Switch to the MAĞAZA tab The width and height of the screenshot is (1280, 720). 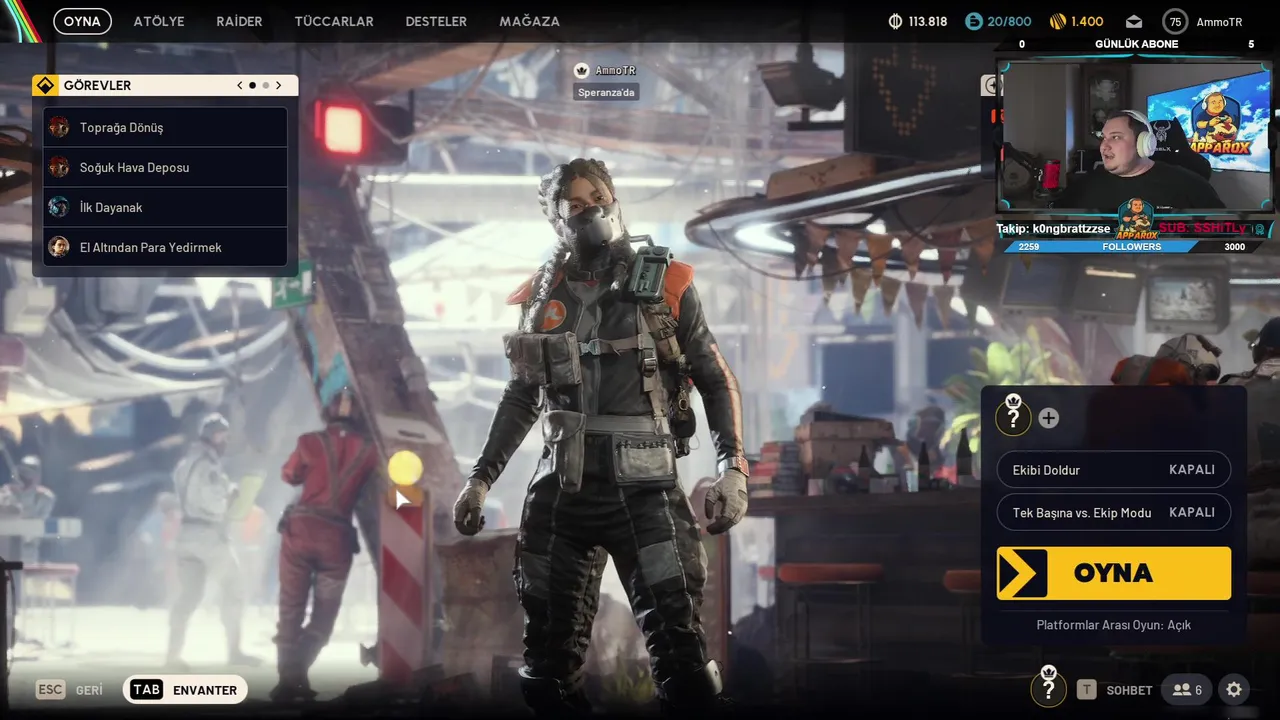(529, 21)
